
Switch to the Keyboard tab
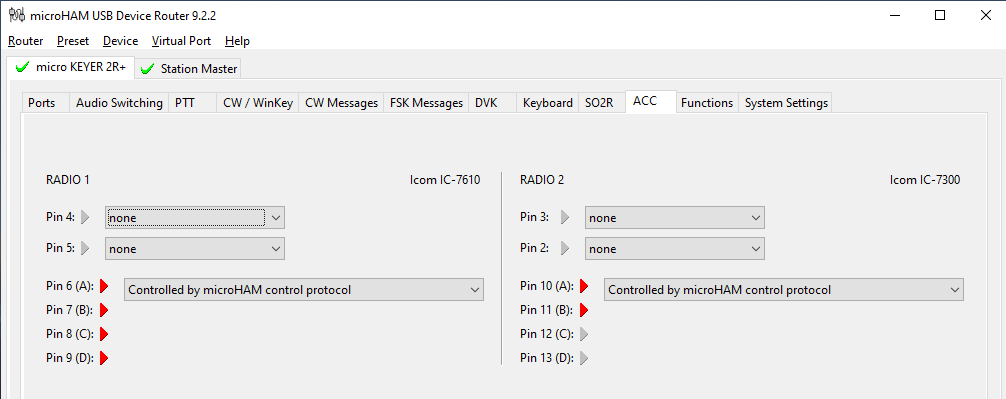[x=547, y=103]
